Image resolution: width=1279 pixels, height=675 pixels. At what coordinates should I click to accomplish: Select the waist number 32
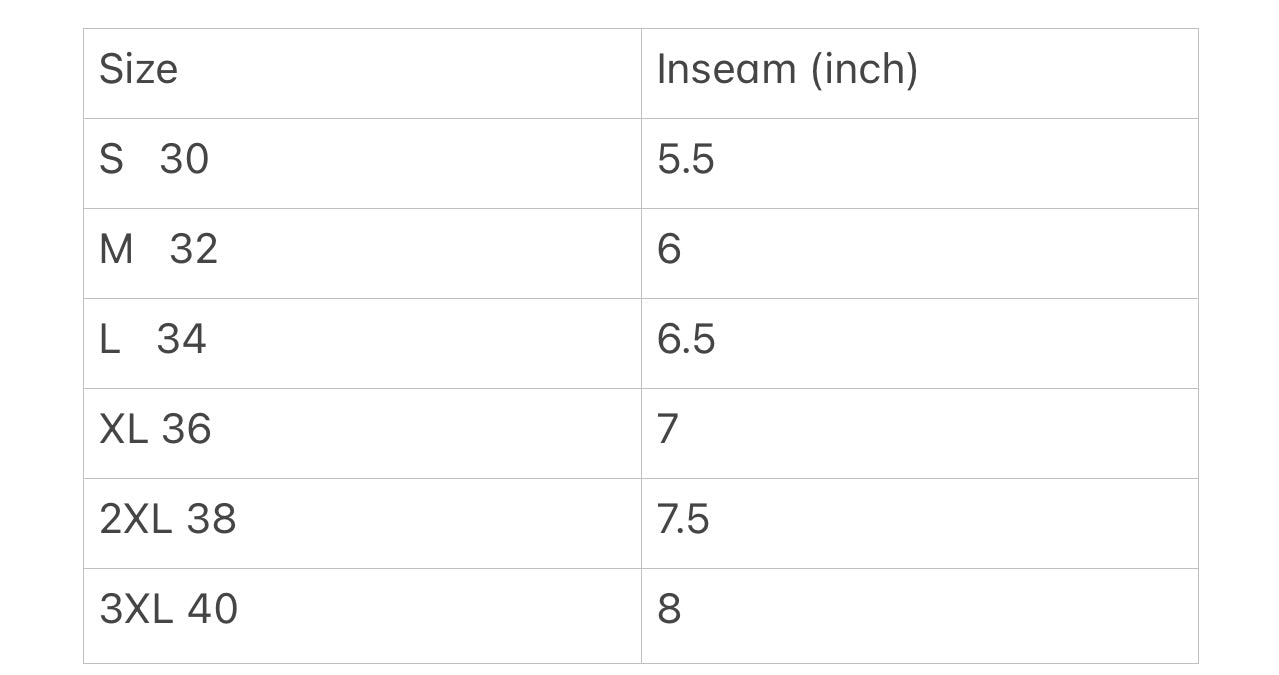(x=193, y=249)
